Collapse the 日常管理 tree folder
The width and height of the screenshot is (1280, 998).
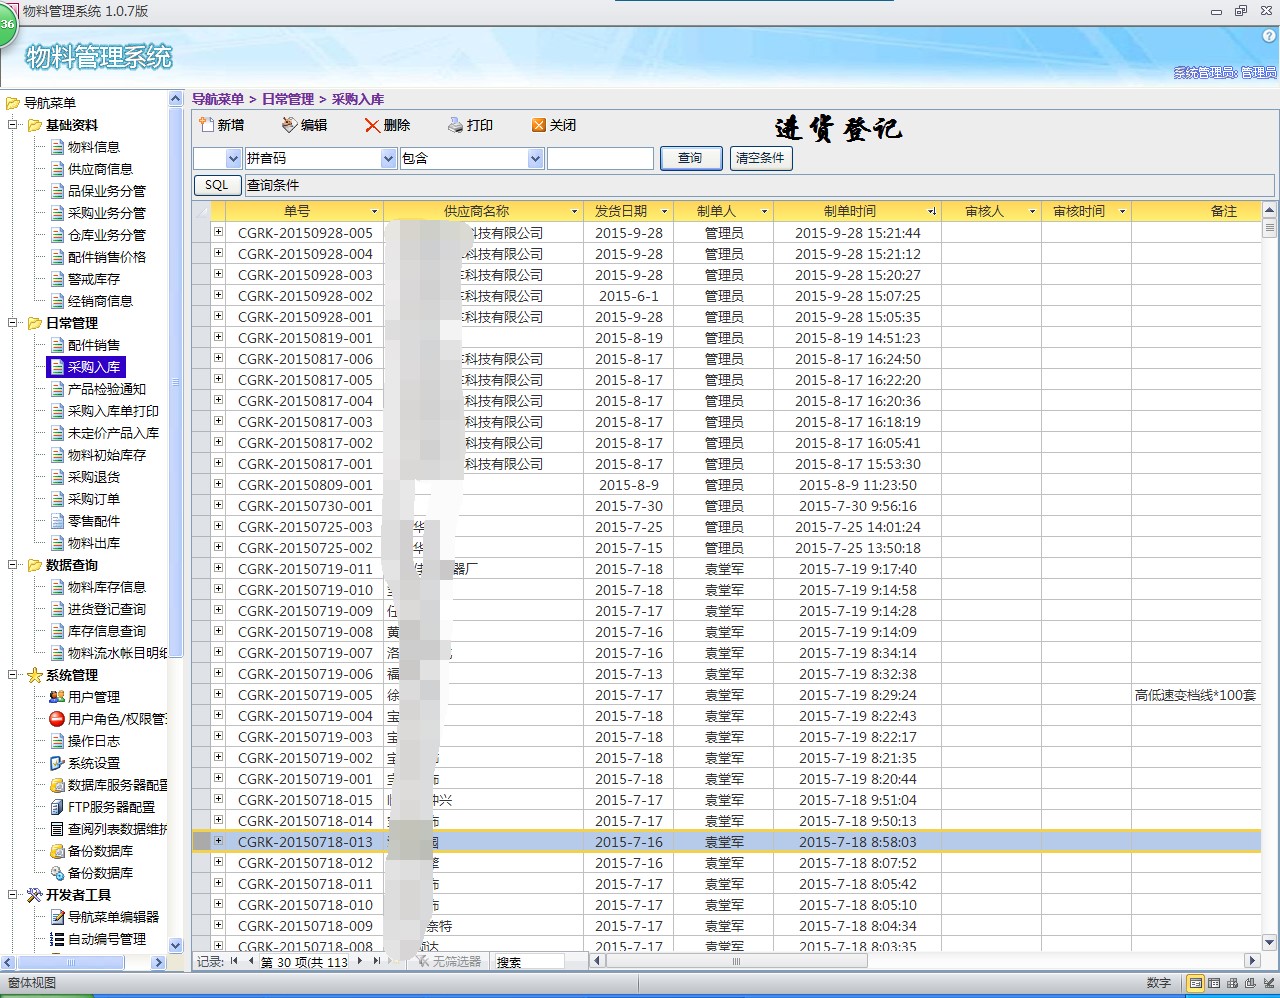pos(14,323)
